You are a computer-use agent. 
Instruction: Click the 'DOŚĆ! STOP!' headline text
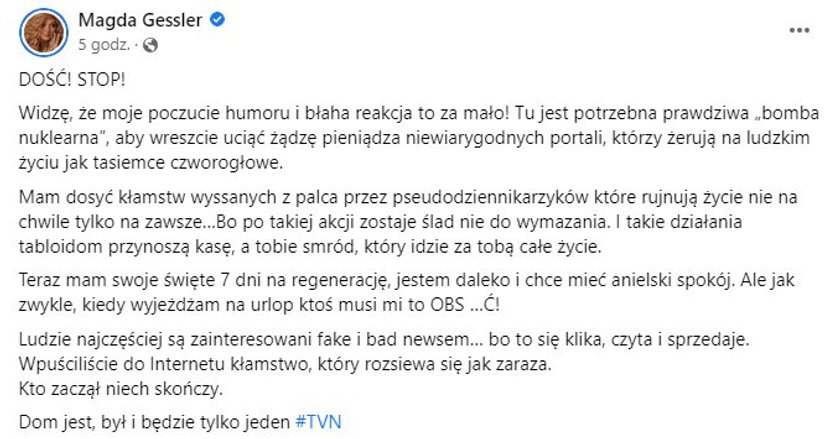(x=72, y=80)
